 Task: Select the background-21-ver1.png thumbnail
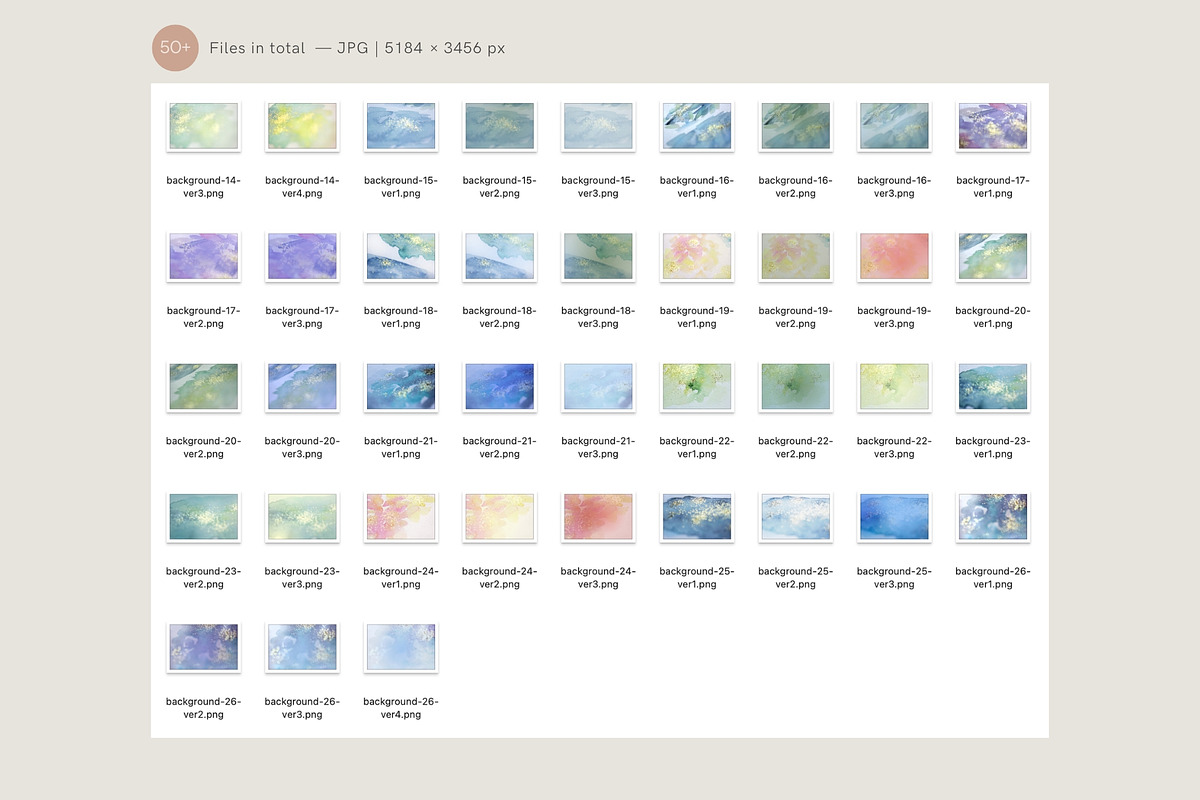(x=401, y=387)
